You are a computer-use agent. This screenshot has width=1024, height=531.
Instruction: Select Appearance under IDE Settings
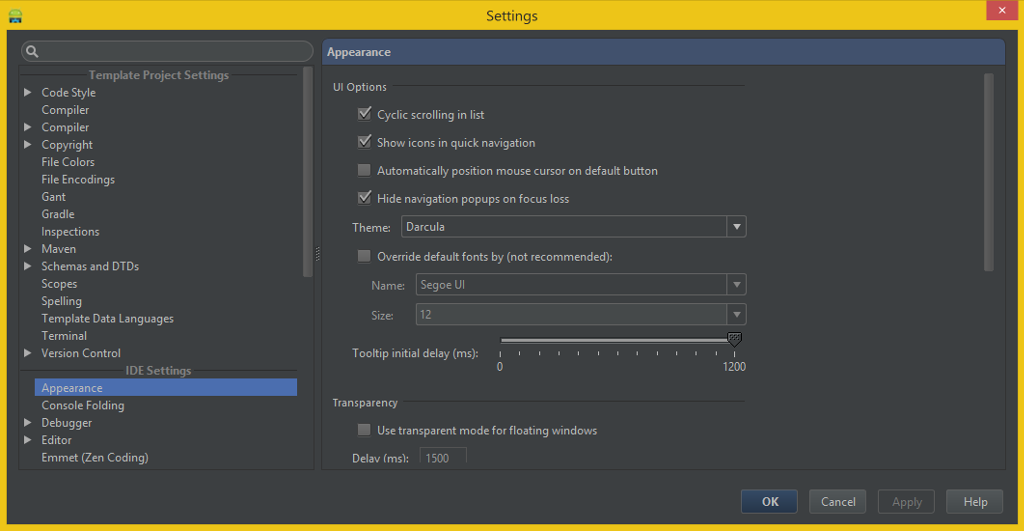166,387
